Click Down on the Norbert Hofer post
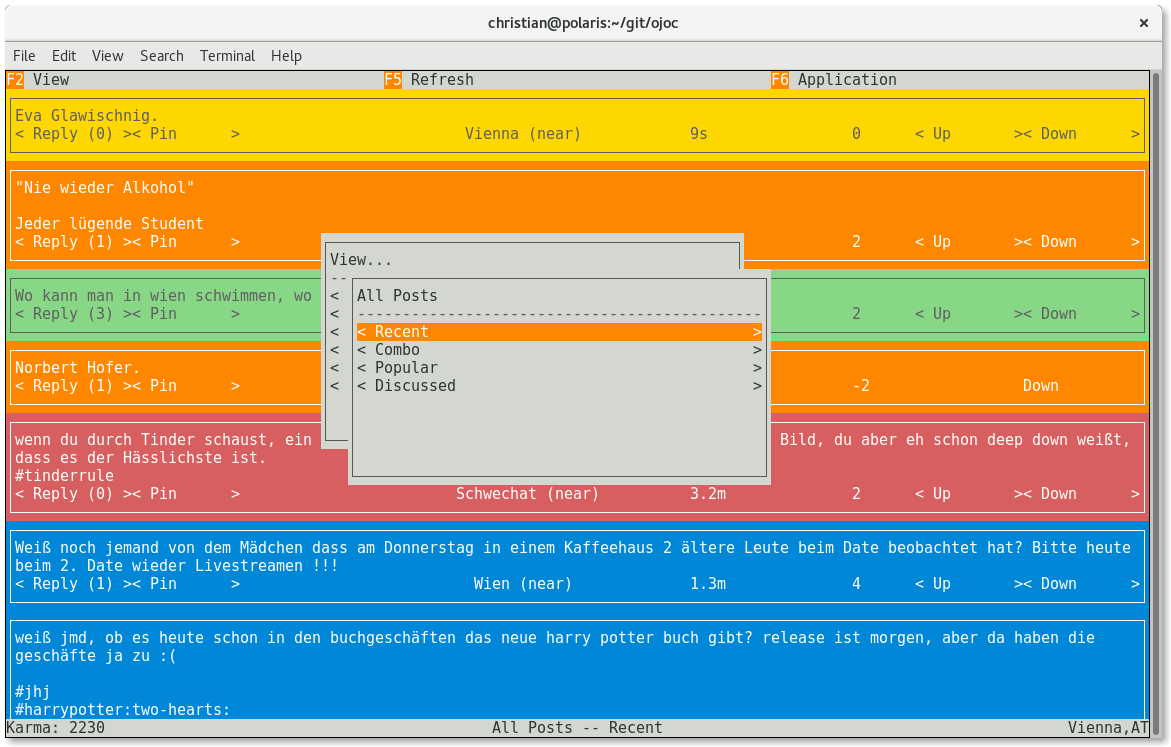 point(1040,386)
